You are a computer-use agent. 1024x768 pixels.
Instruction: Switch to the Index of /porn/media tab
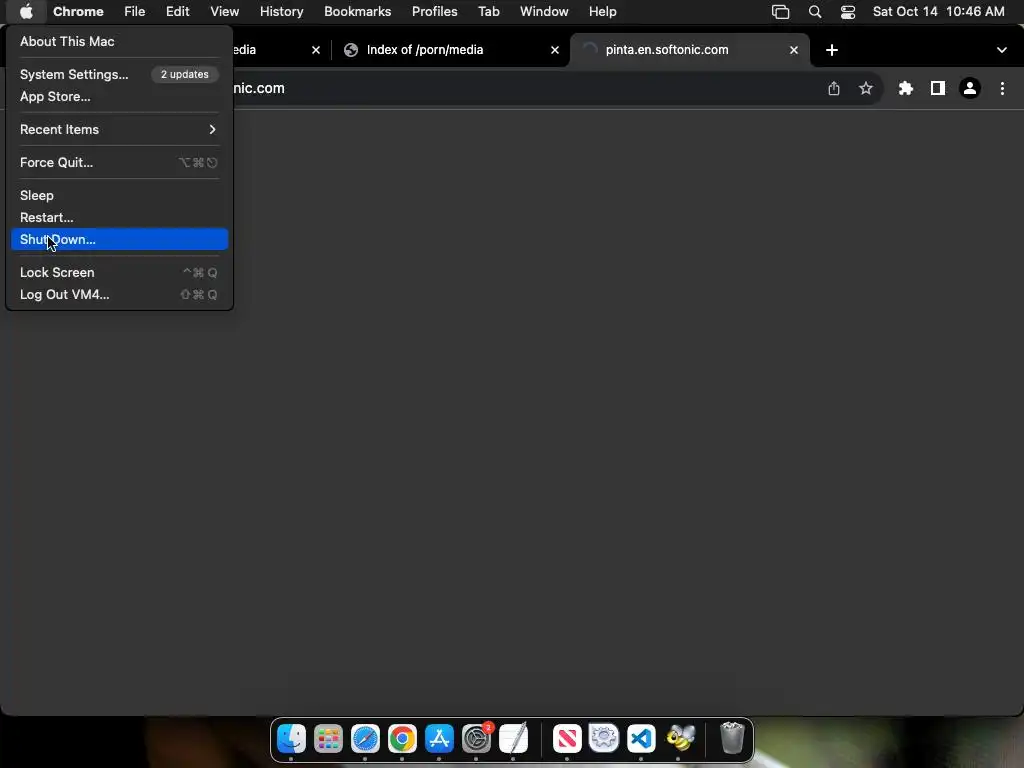(451, 50)
